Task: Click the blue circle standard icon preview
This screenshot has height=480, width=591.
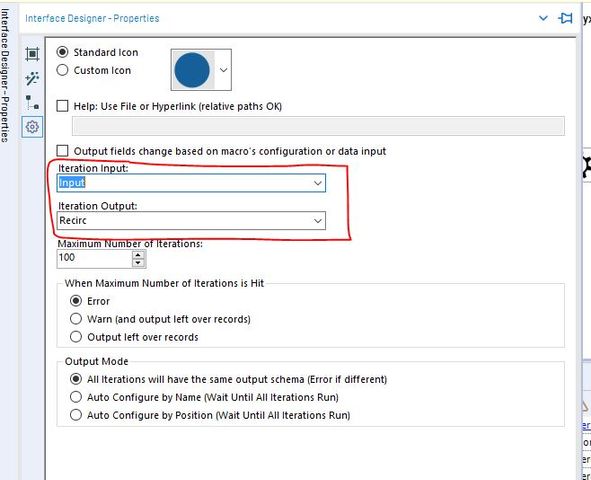Action: 192,70
